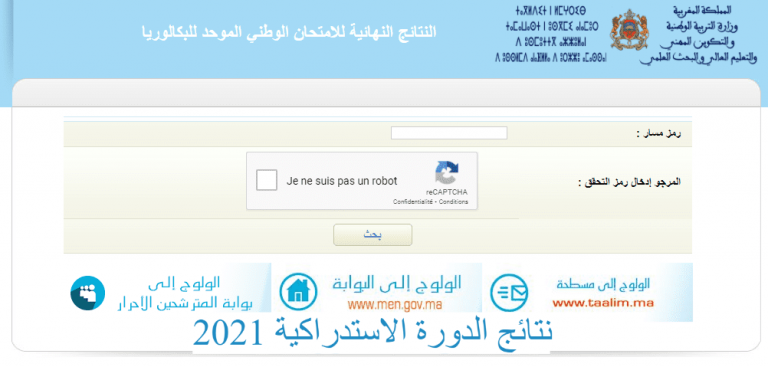Open the reCAPTCHA Conditions link
This screenshot has width=768, height=367.
[454, 202]
